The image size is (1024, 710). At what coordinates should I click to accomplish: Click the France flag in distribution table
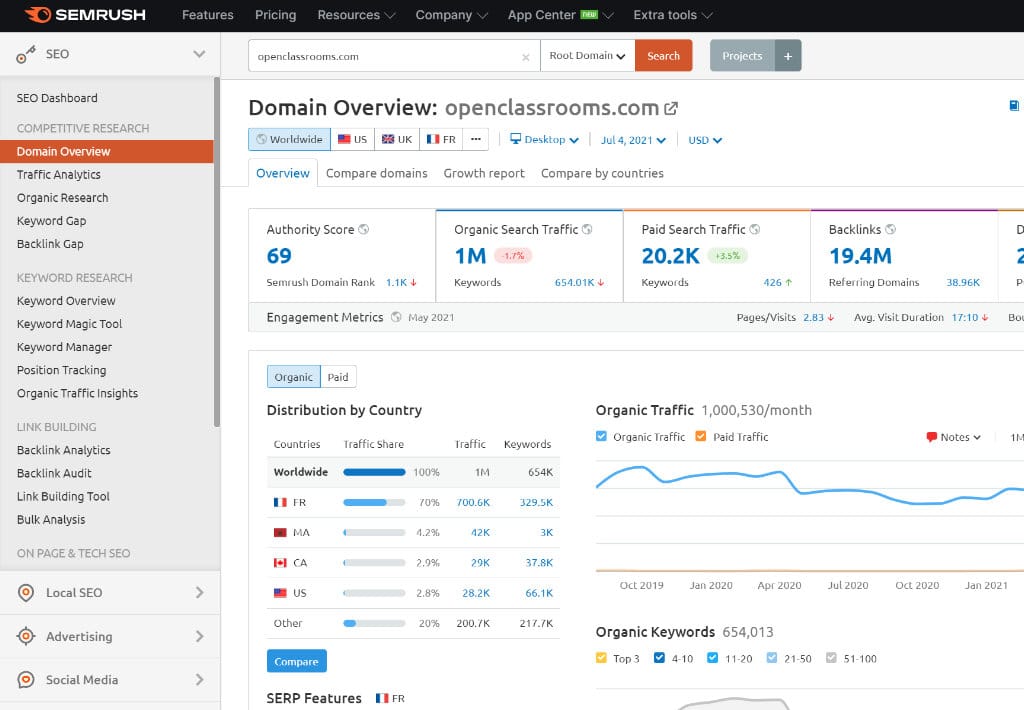(x=280, y=502)
